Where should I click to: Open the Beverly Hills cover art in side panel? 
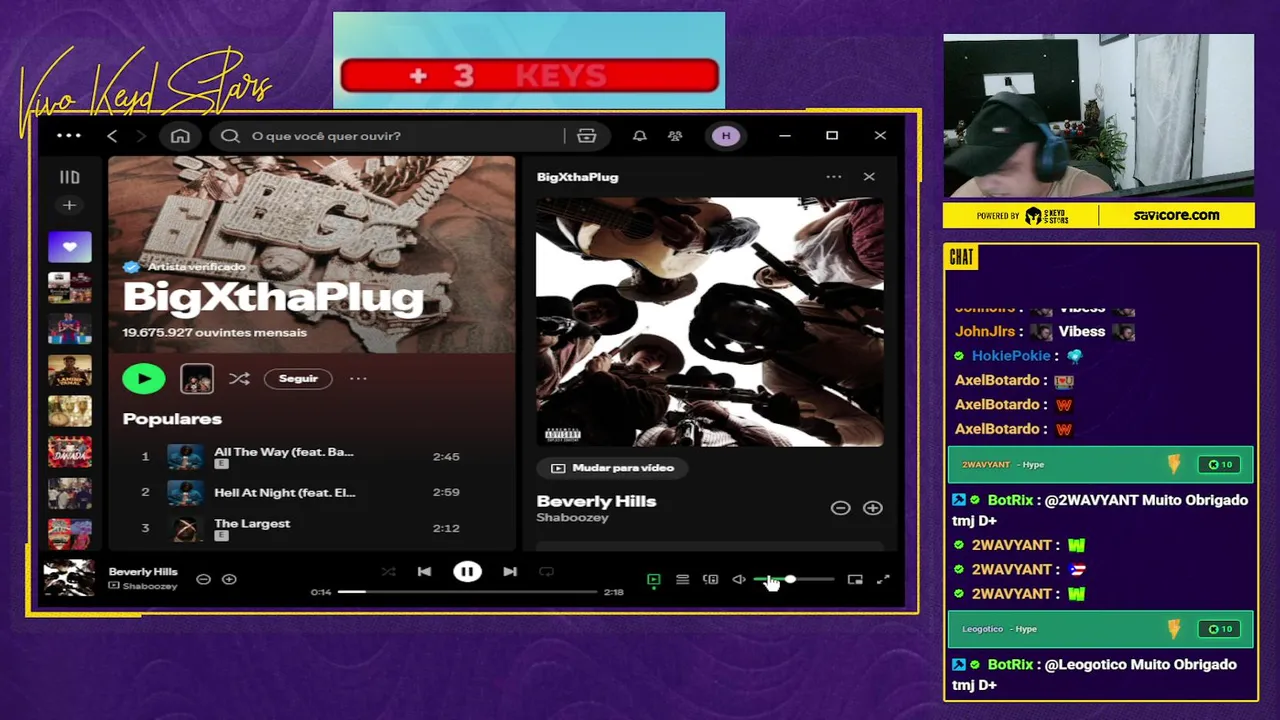[x=710, y=321]
